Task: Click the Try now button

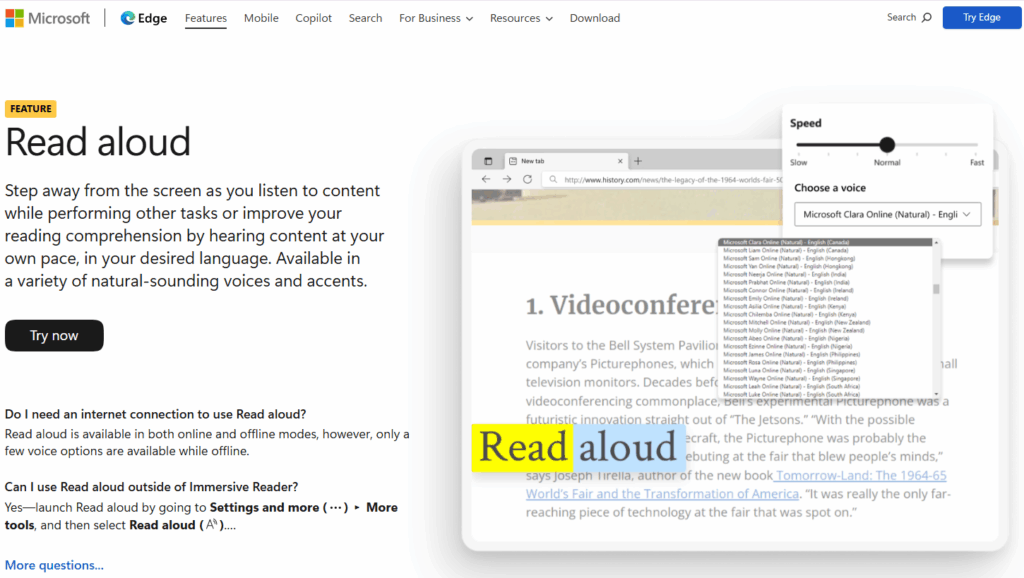Action: tap(54, 335)
